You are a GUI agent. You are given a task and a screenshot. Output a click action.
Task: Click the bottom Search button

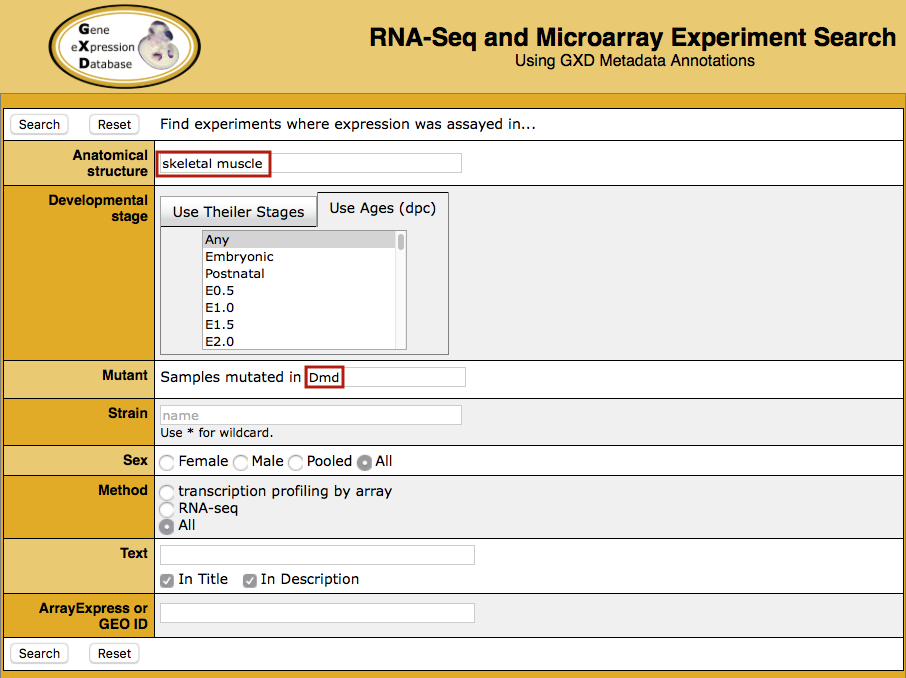coord(39,653)
